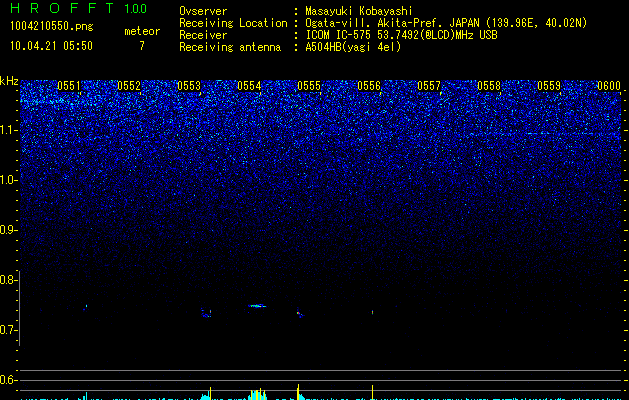This screenshot has width=629, height=400.
Task: Click the cyan intensity cluster under 0554
Action: point(257,394)
